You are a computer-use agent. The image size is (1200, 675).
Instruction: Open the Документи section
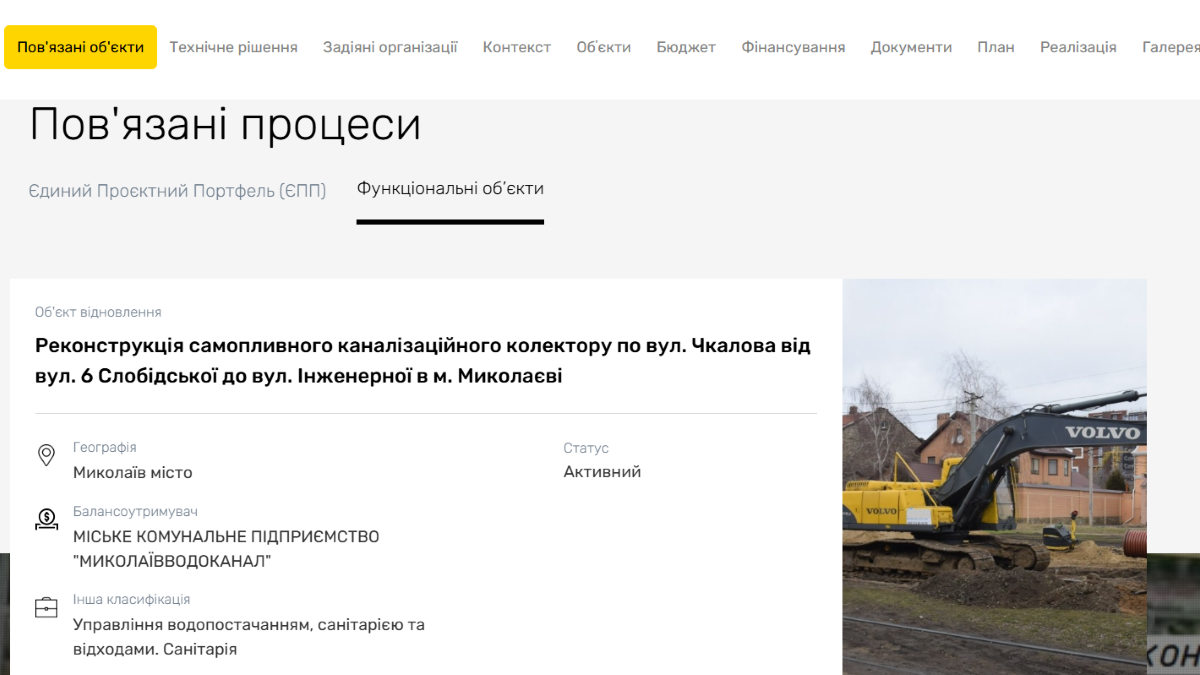click(911, 47)
